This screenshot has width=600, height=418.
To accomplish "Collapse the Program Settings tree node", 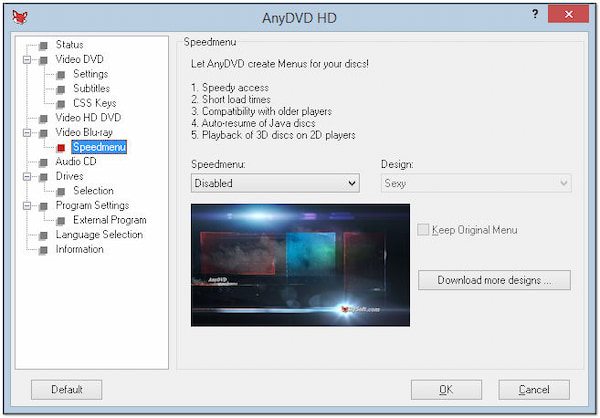I will pyautogui.click(x=27, y=206).
